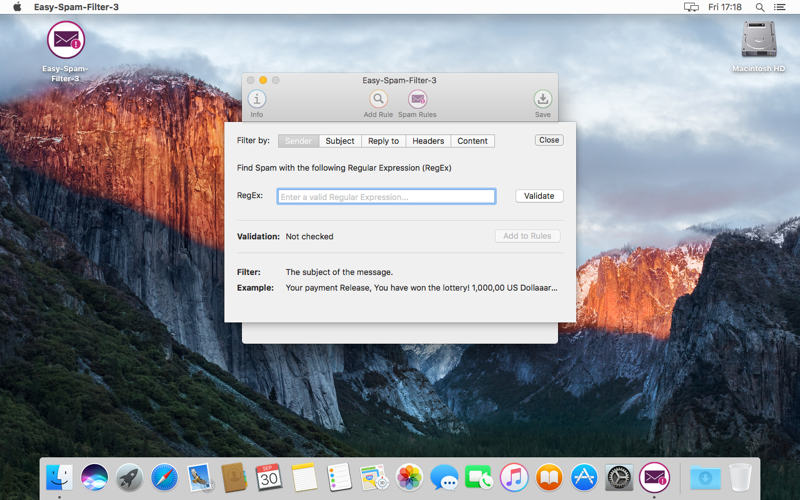Select the Content filter tab
The height and width of the screenshot is (500, 800).
coord(472,141)
